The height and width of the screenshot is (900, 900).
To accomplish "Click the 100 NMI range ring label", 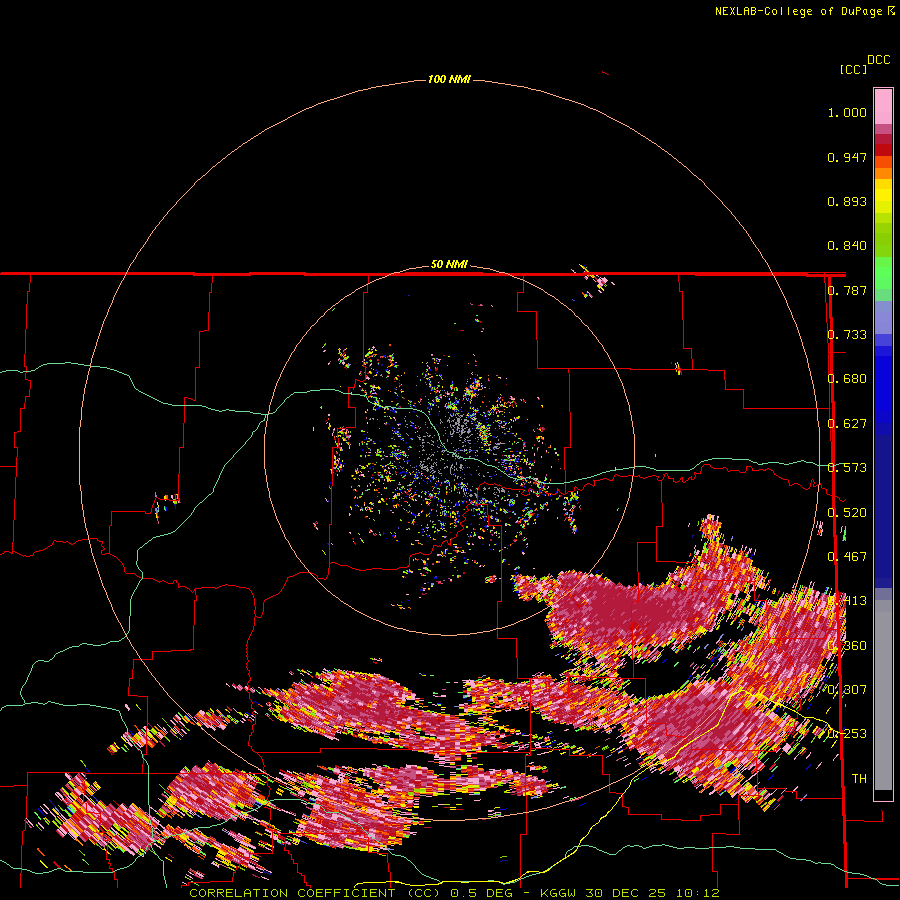I will 449,79.
